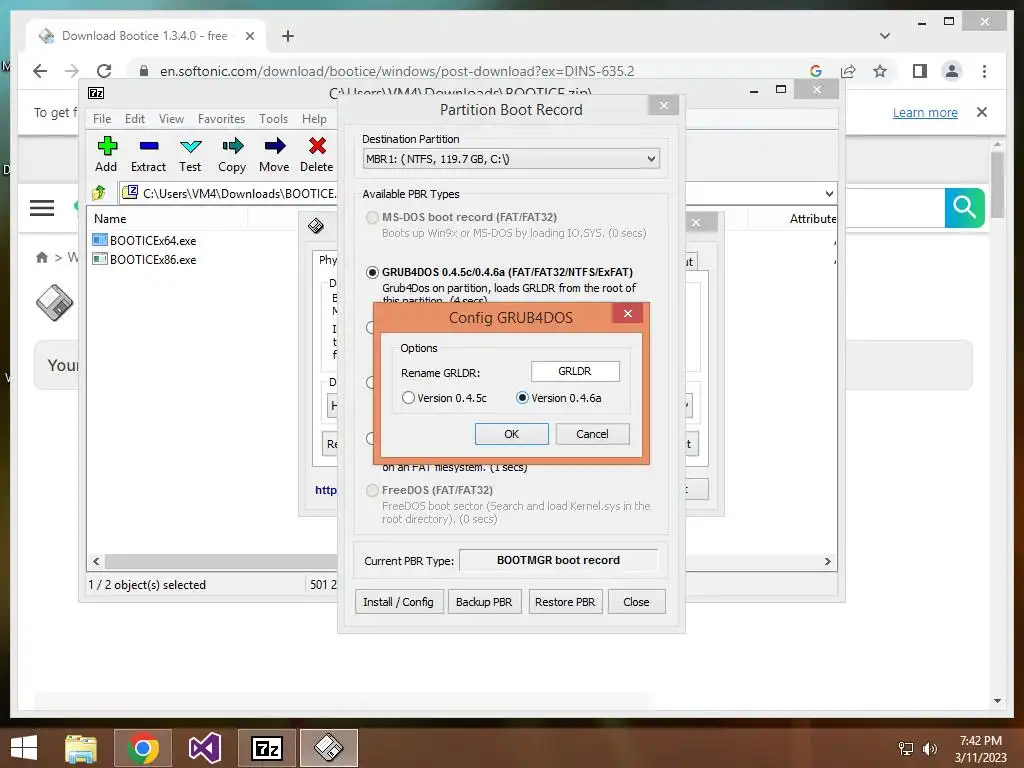The image size is (1024, 768).
Task: Open the Tools menu in 7-Zip
Action: click(x=273, y=119)
